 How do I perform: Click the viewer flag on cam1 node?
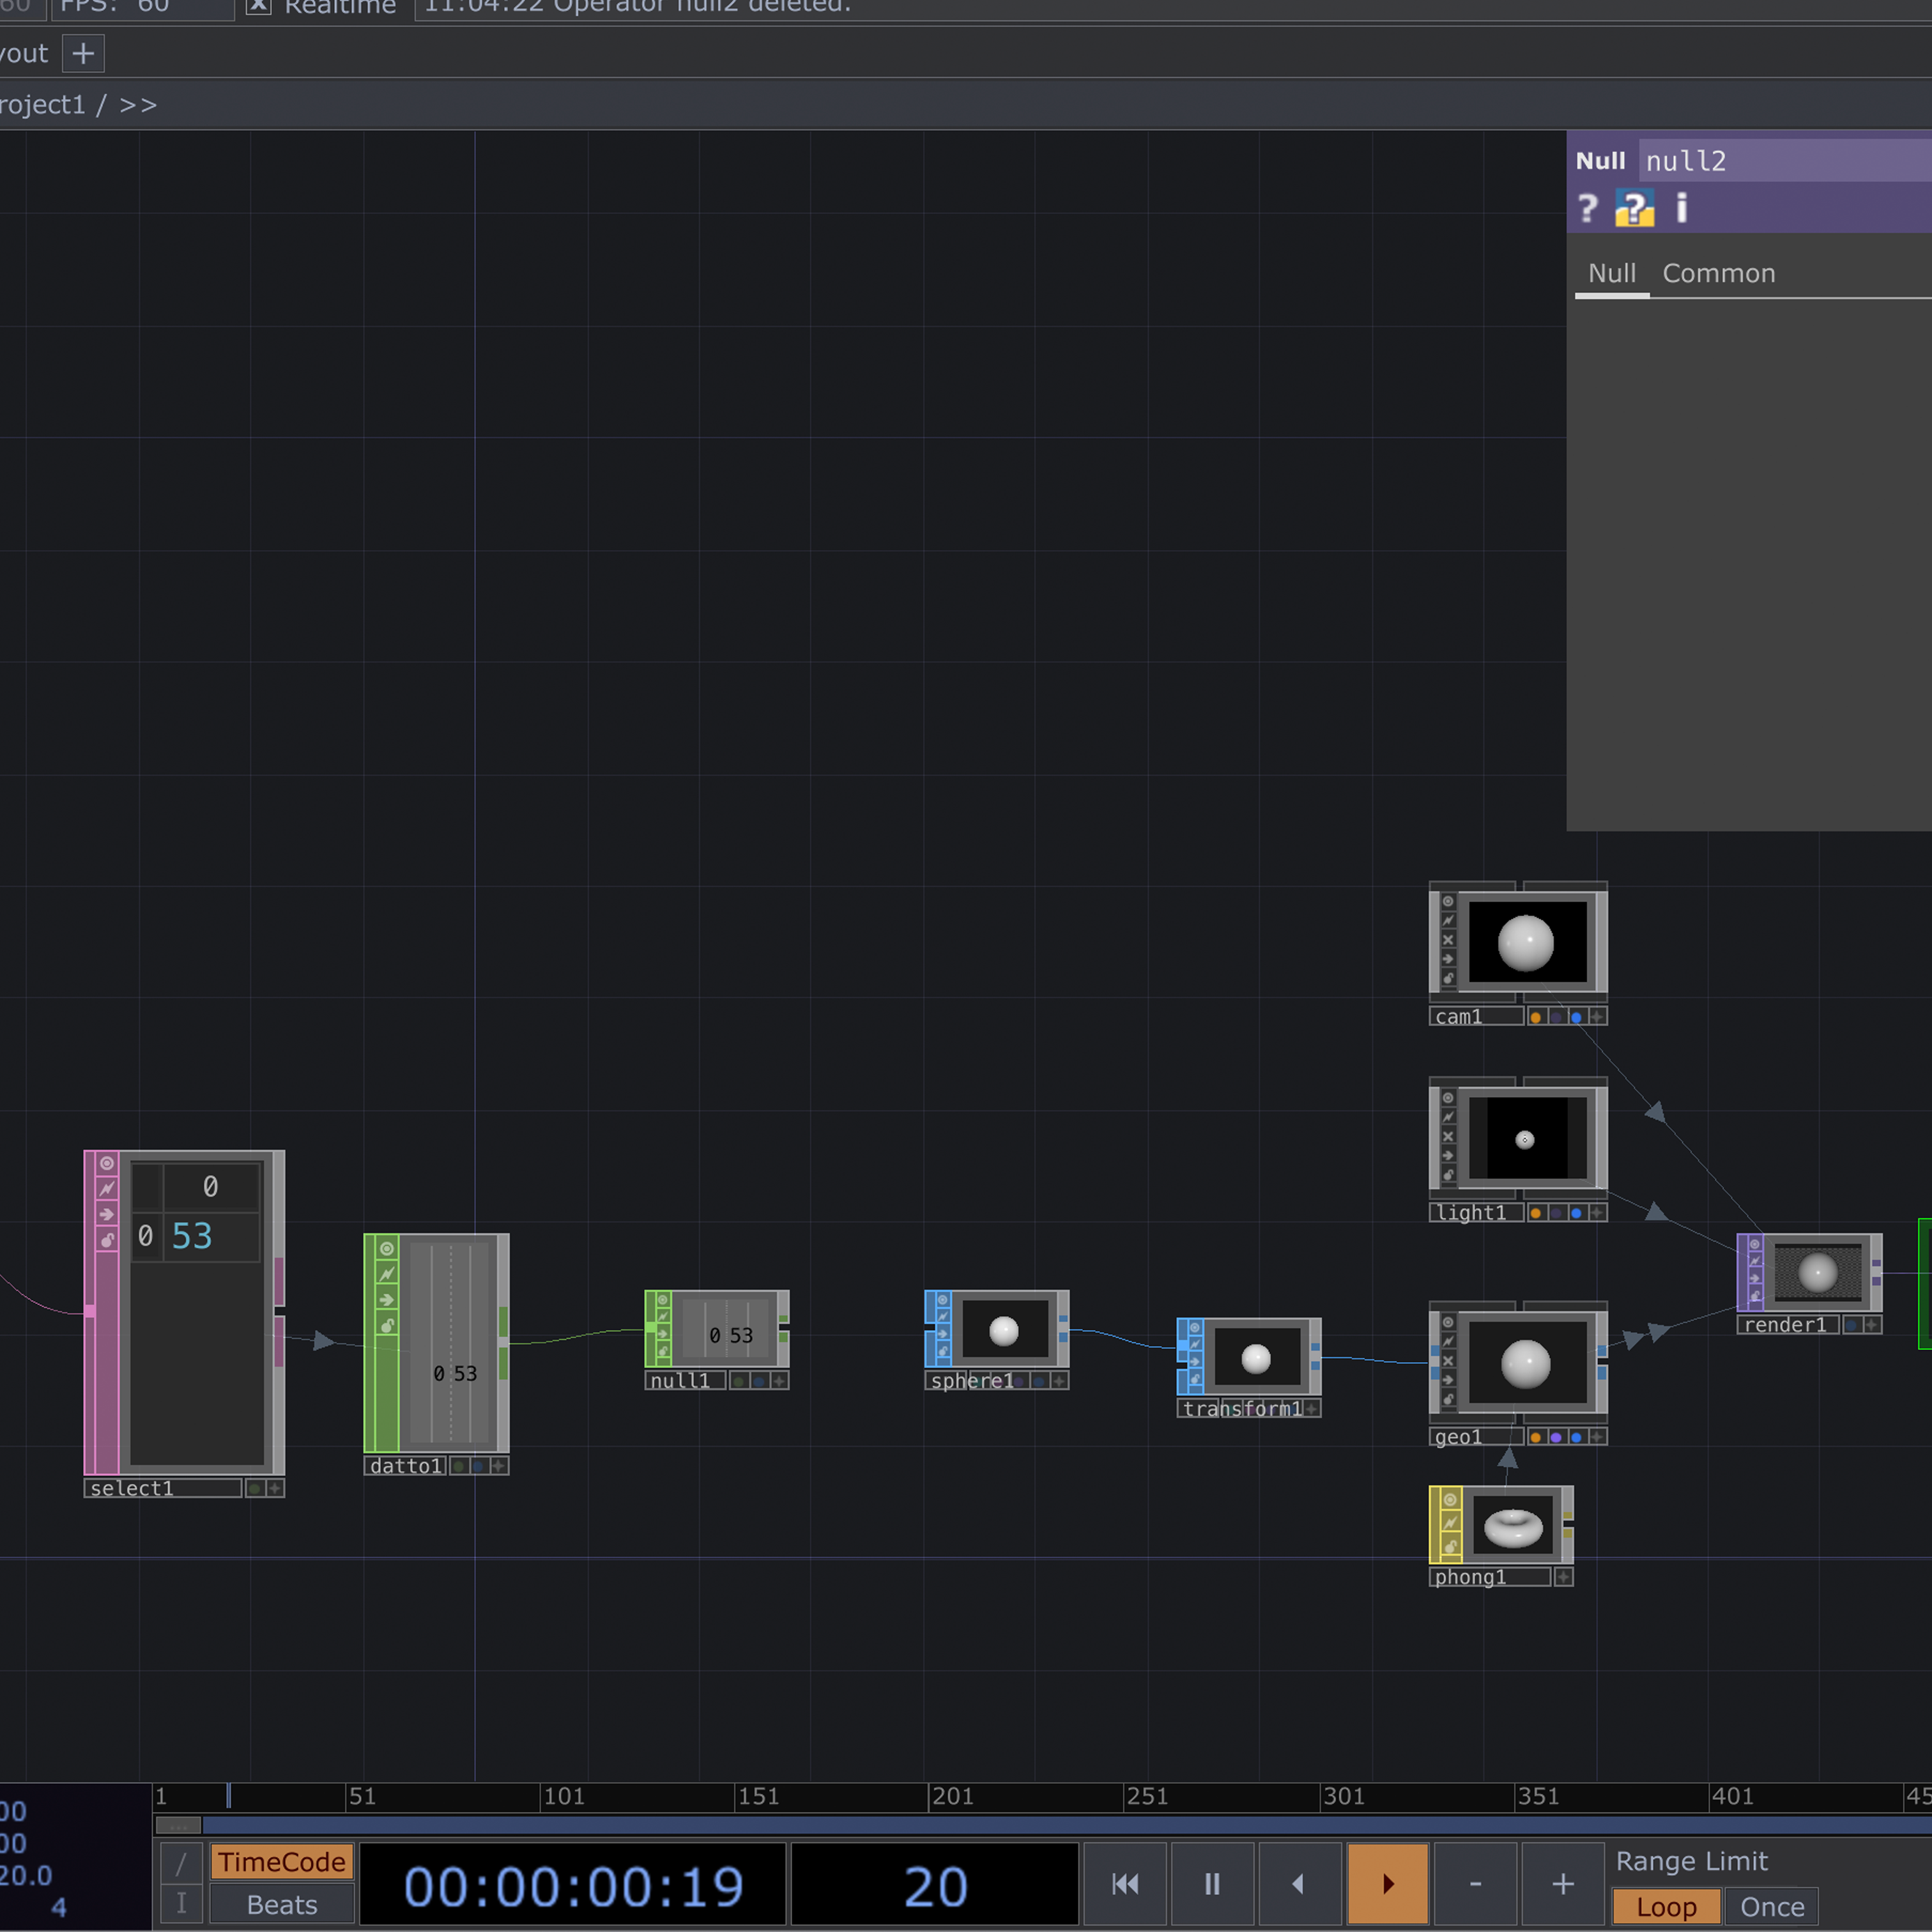pyautogui.click(x=1448, y=902)
